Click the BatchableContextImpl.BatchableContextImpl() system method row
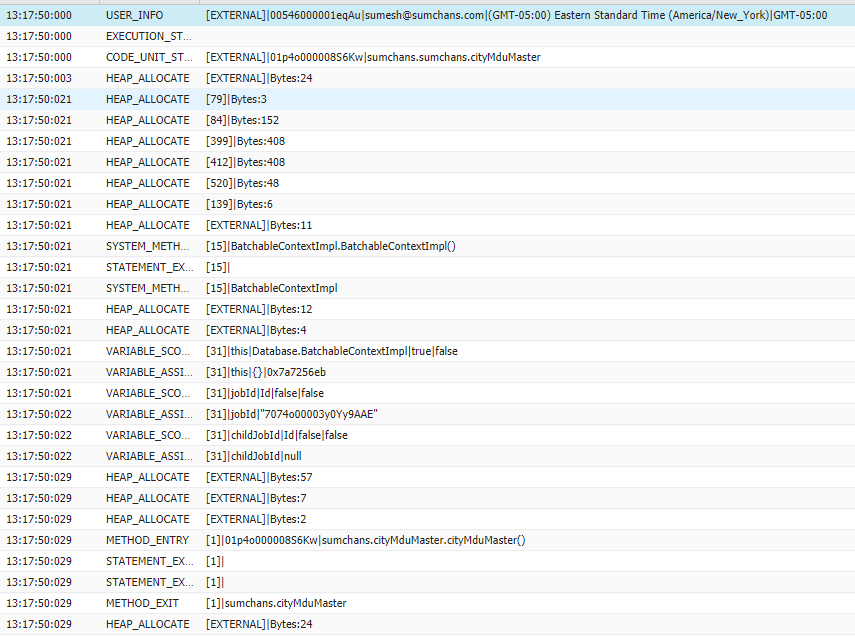This screenshot has height=637, width=855. point(330,247)
